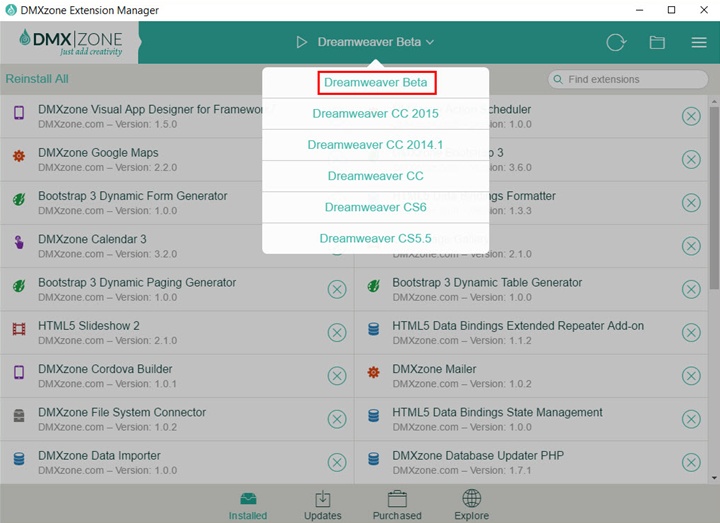Switch to Installed tab
Viewport: 720px width, 523px height.
pyautogui.click(x=248, y=506)
